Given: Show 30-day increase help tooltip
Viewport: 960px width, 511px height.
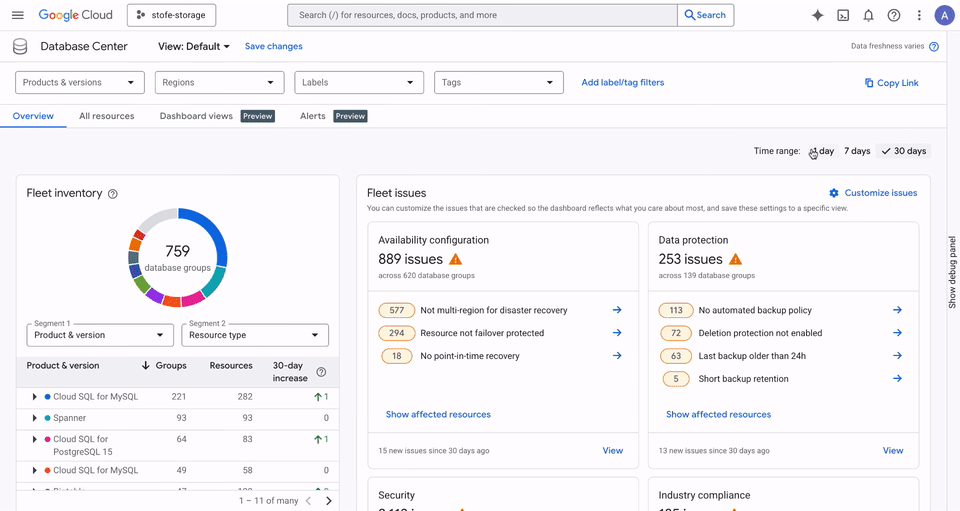Looking at the screenshot, I should 321,372.
